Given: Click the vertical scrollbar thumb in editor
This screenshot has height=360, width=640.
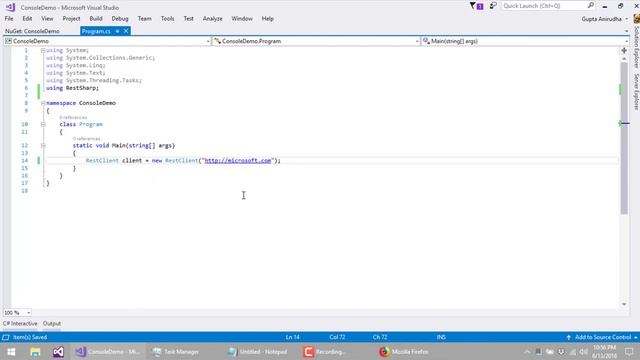Looking at the screenshot, I should (624, 138).
